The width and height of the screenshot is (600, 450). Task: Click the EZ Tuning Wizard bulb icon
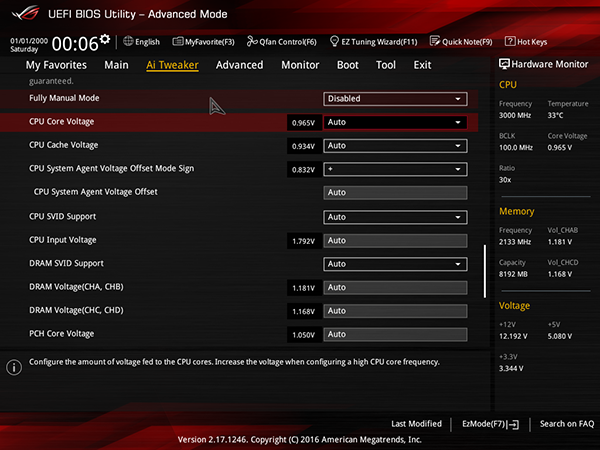(334, 41)
